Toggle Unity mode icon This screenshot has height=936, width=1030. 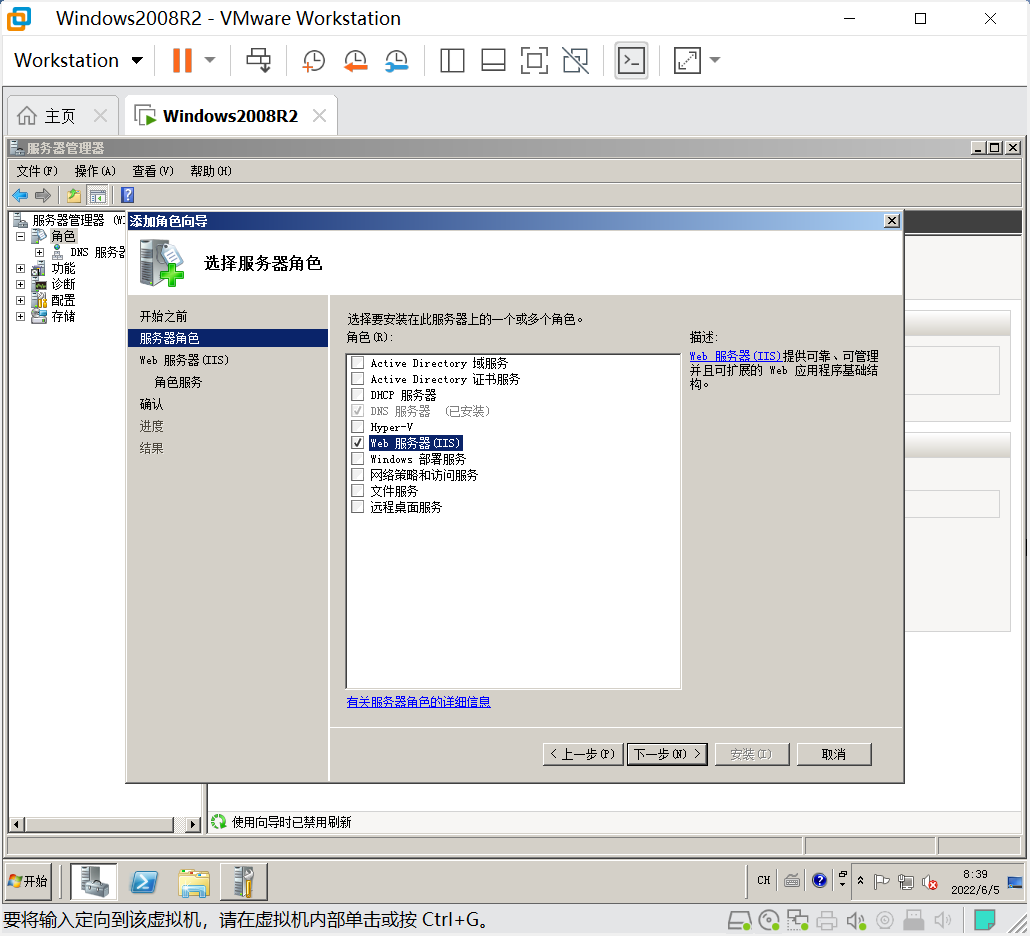(x=575, y=60)
